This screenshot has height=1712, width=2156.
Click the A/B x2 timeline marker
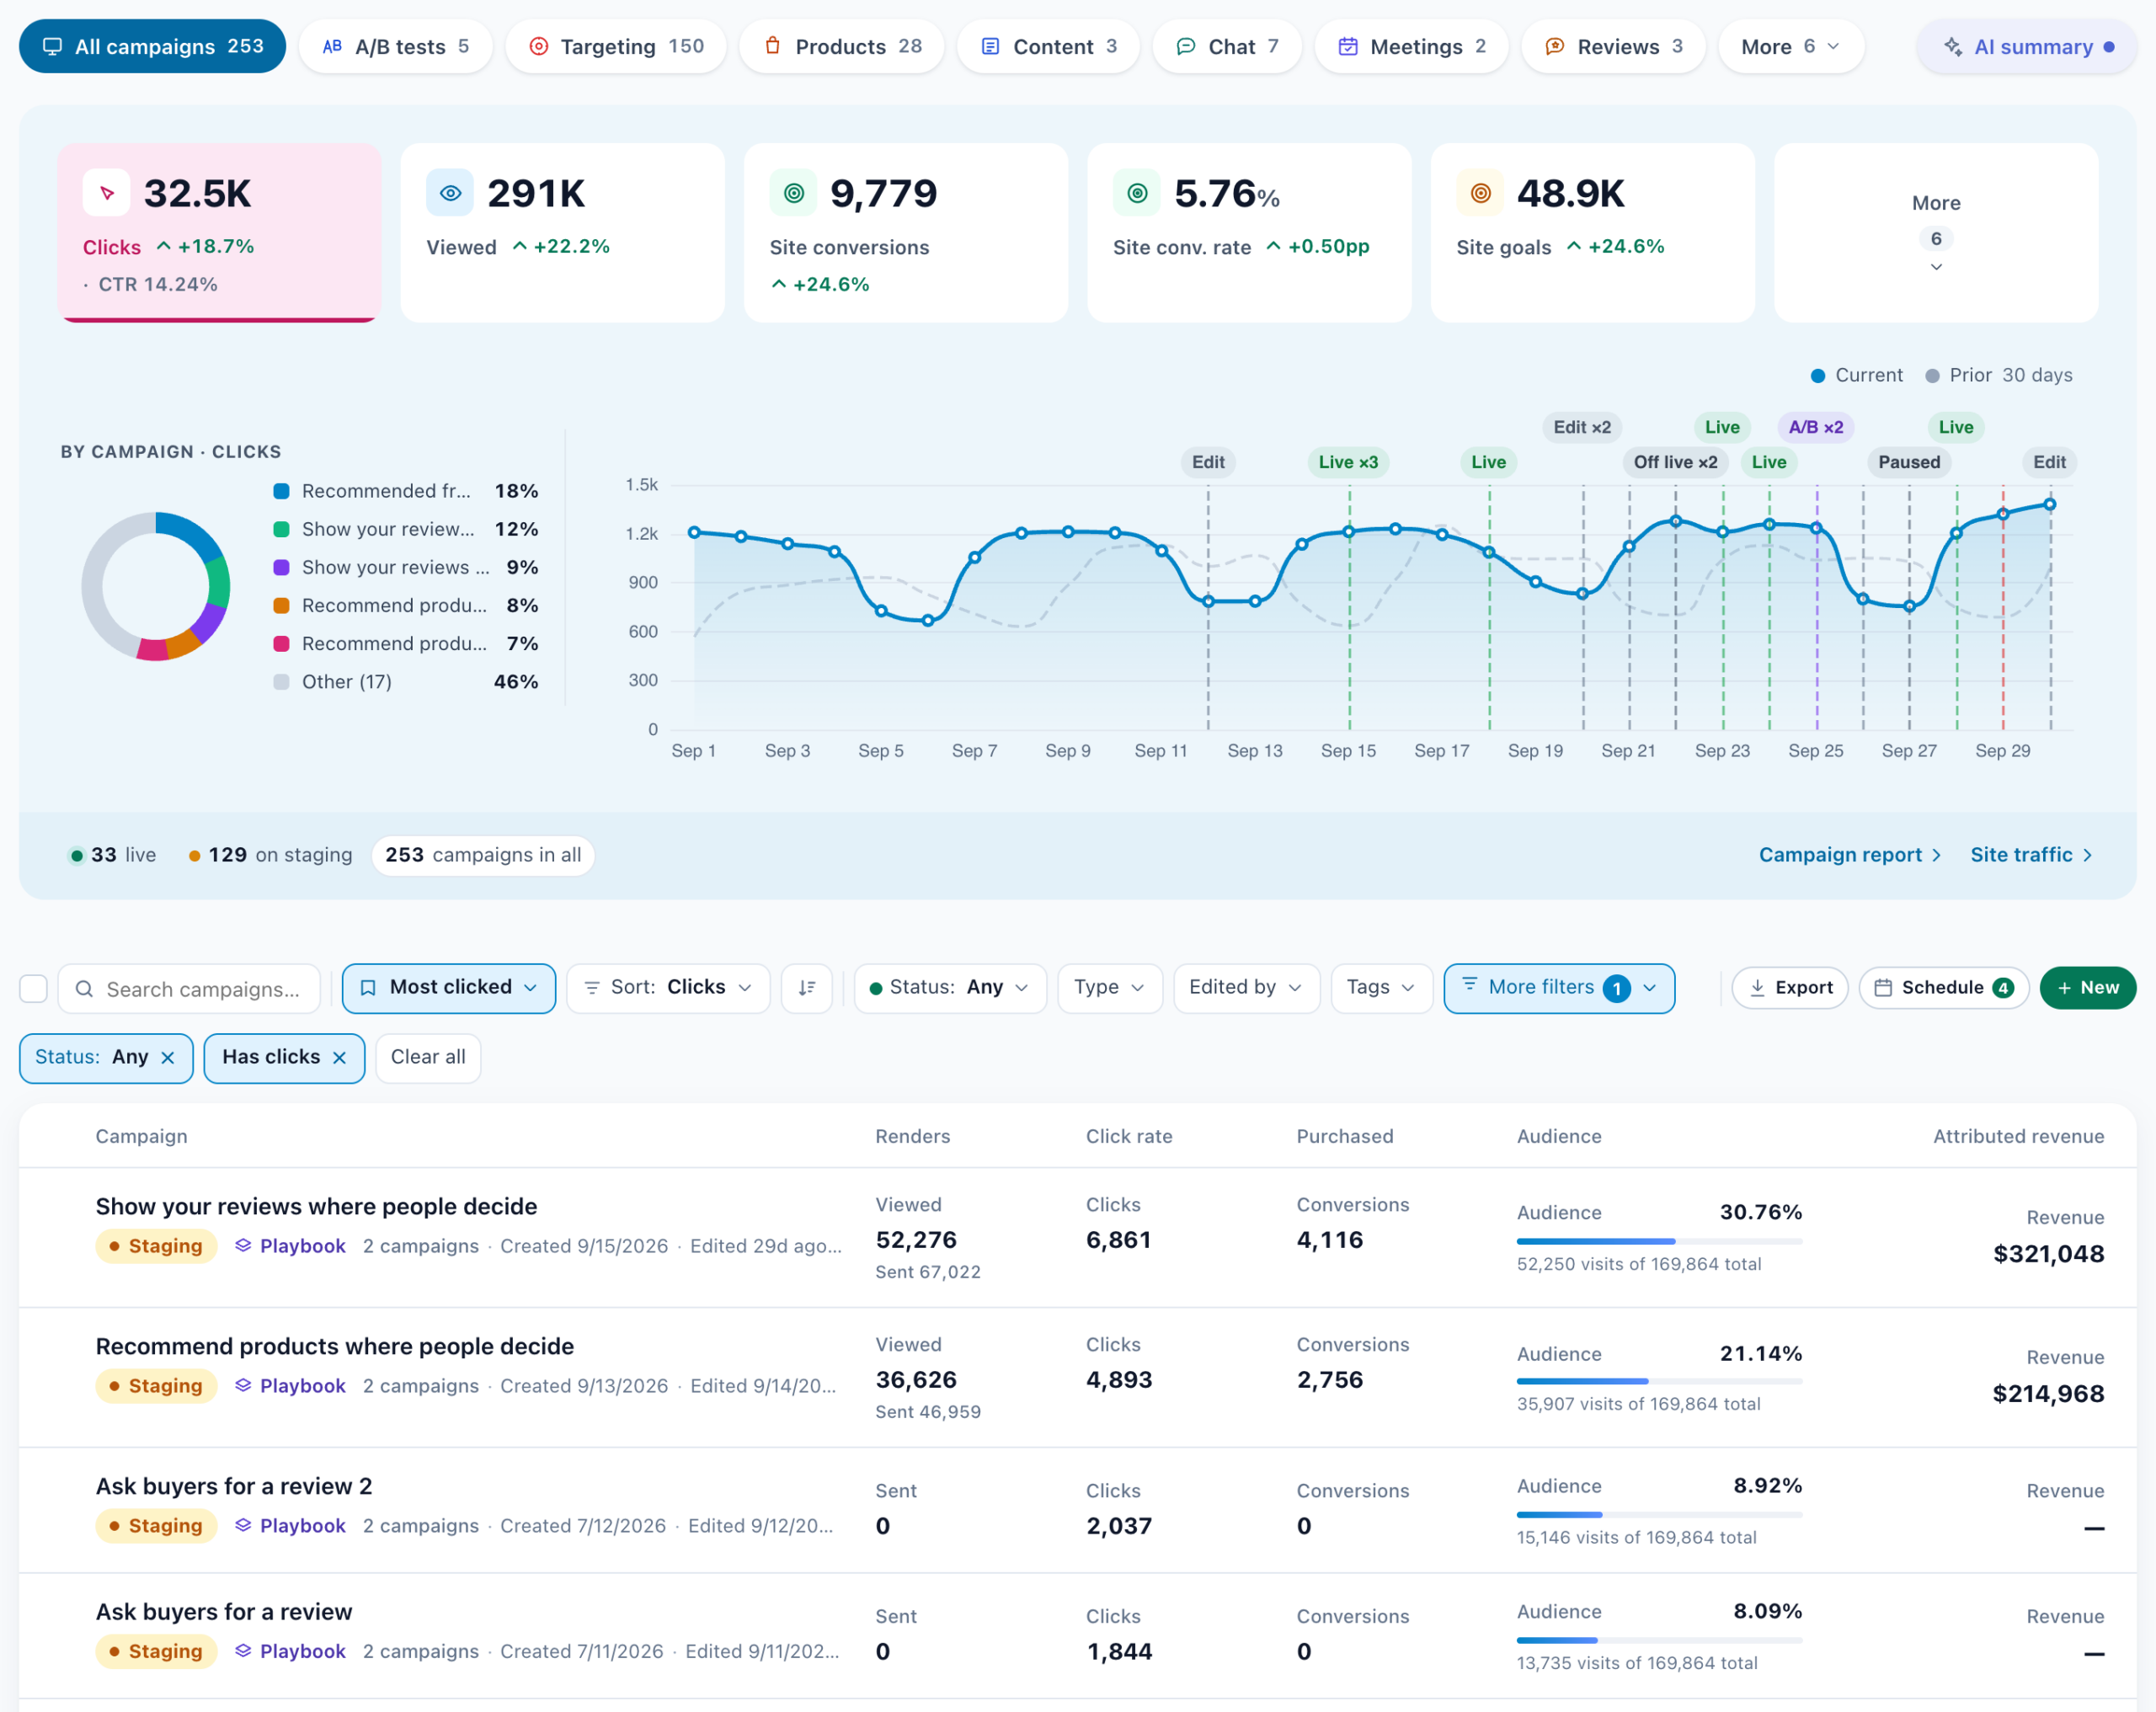point(1816,427)
